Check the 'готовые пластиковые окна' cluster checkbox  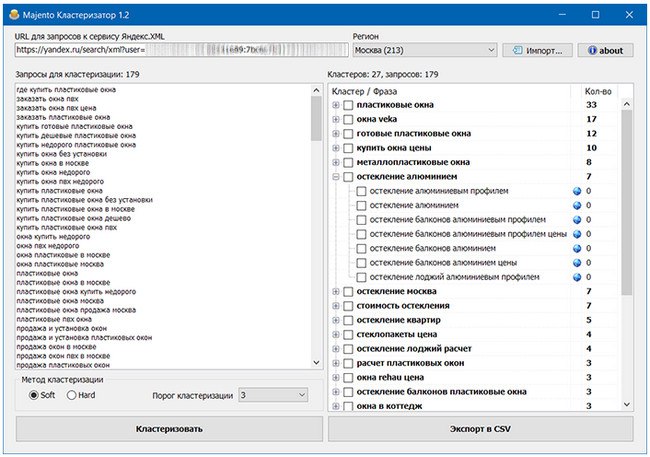click(348, 134)
